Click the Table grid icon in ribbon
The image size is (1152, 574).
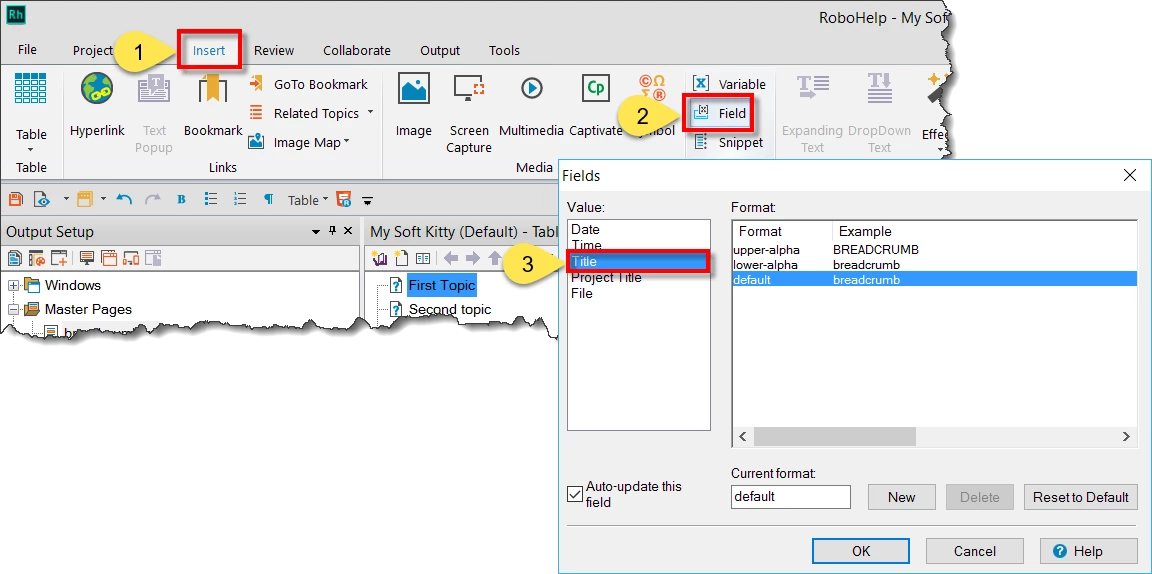tap(31, 87)
